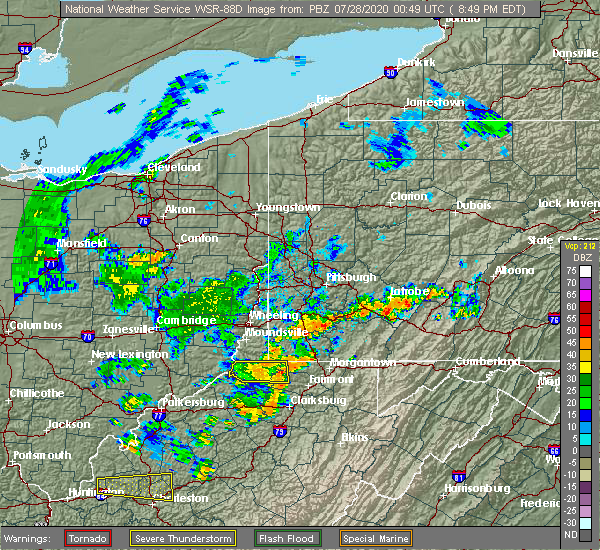Select the Severe Thunderstorm legend box
Screen dimensions: 600x550
183,539
